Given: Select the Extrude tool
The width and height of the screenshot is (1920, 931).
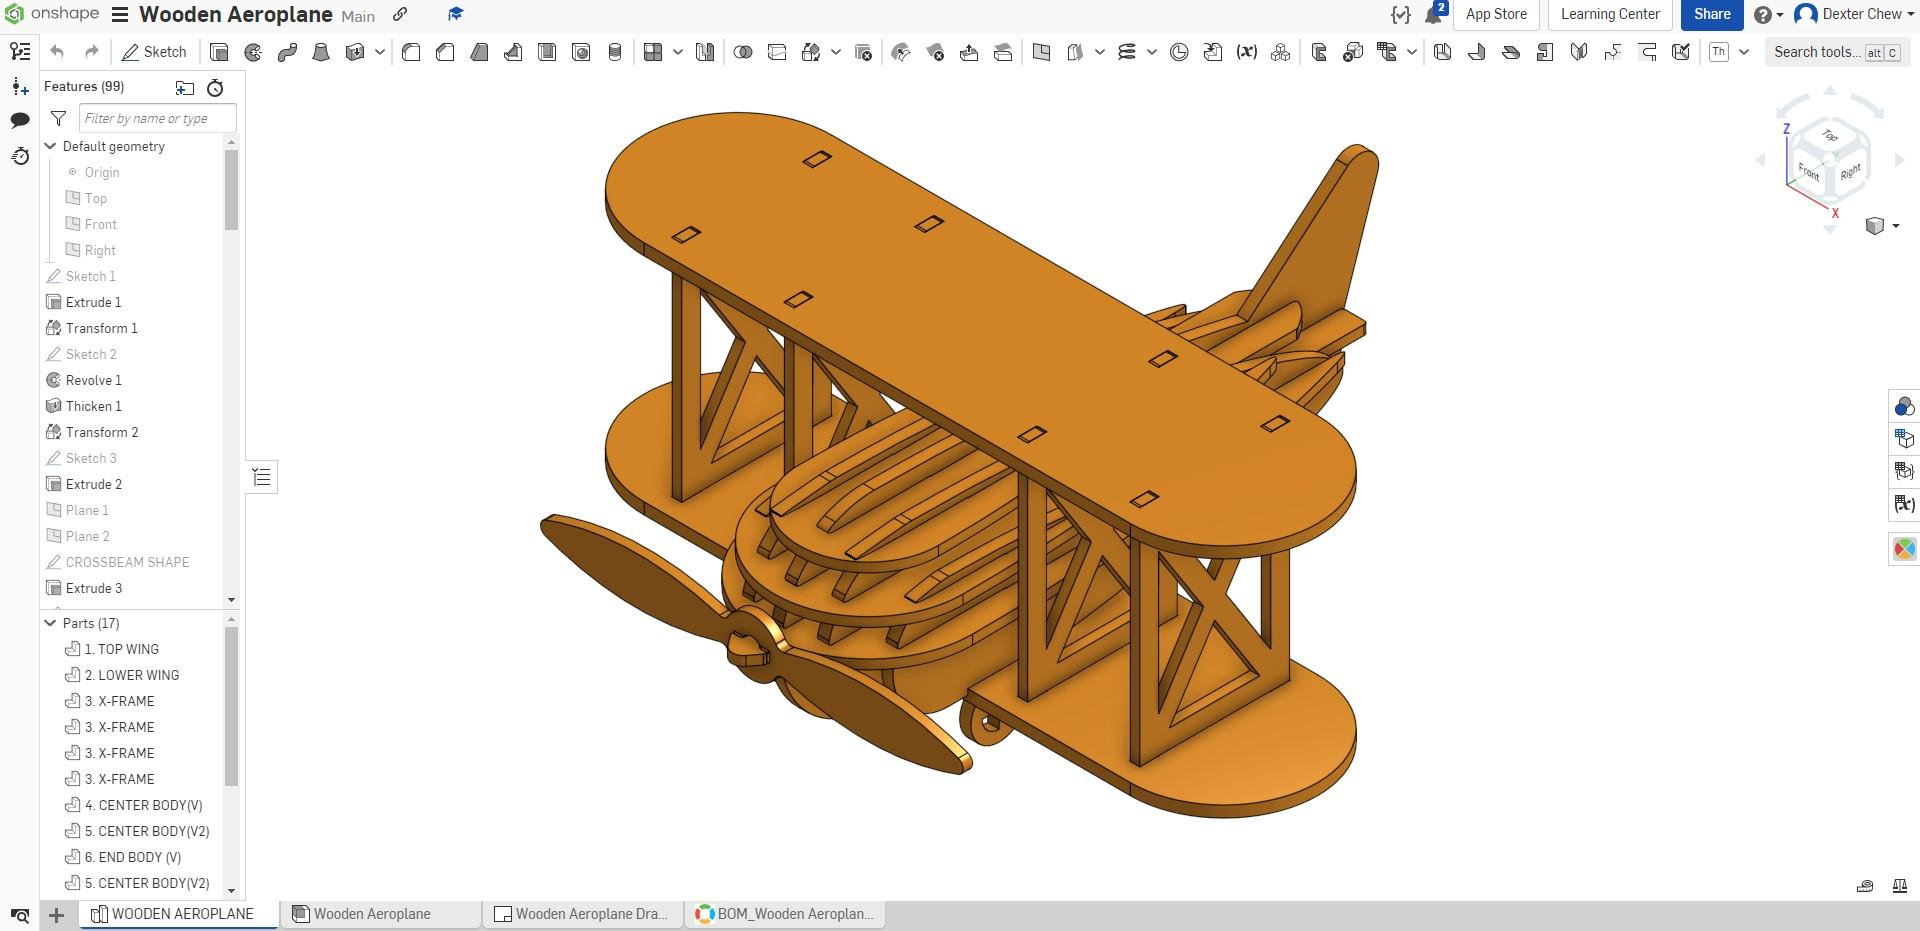Looking at the screenshot, I should point(219,52).
